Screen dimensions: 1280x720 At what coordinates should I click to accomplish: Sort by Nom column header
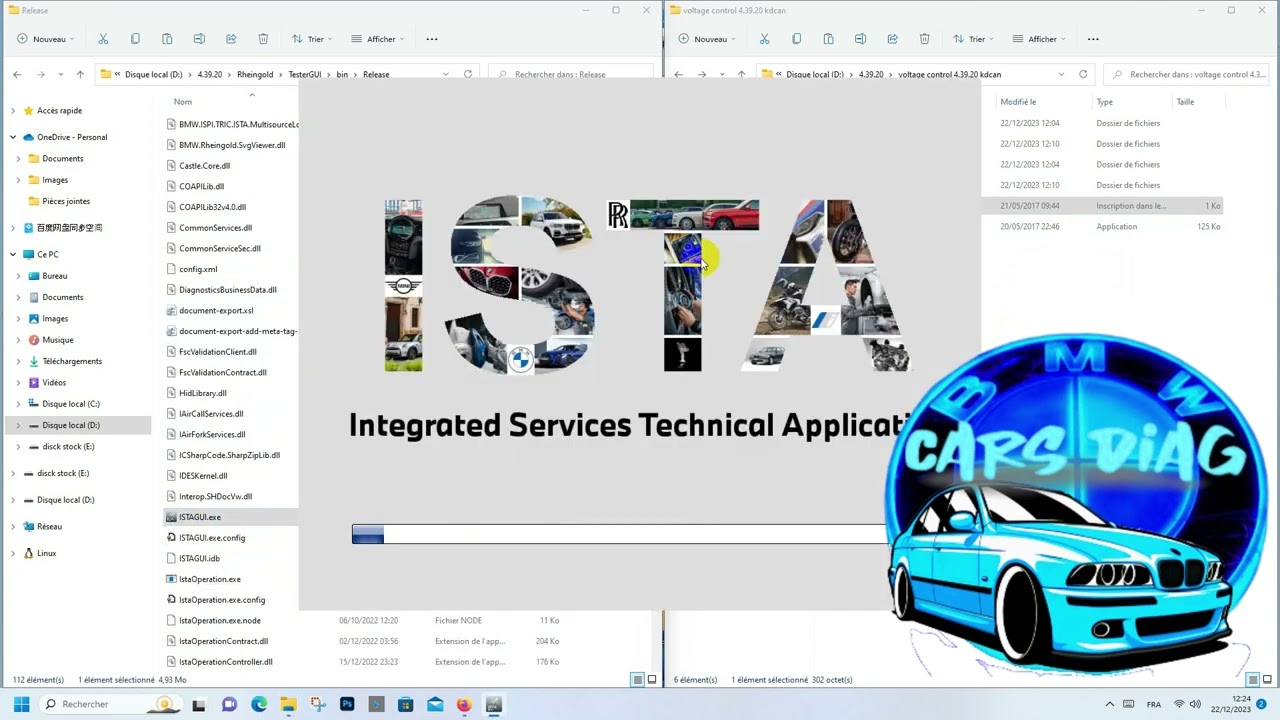click(x=183, y=102)
